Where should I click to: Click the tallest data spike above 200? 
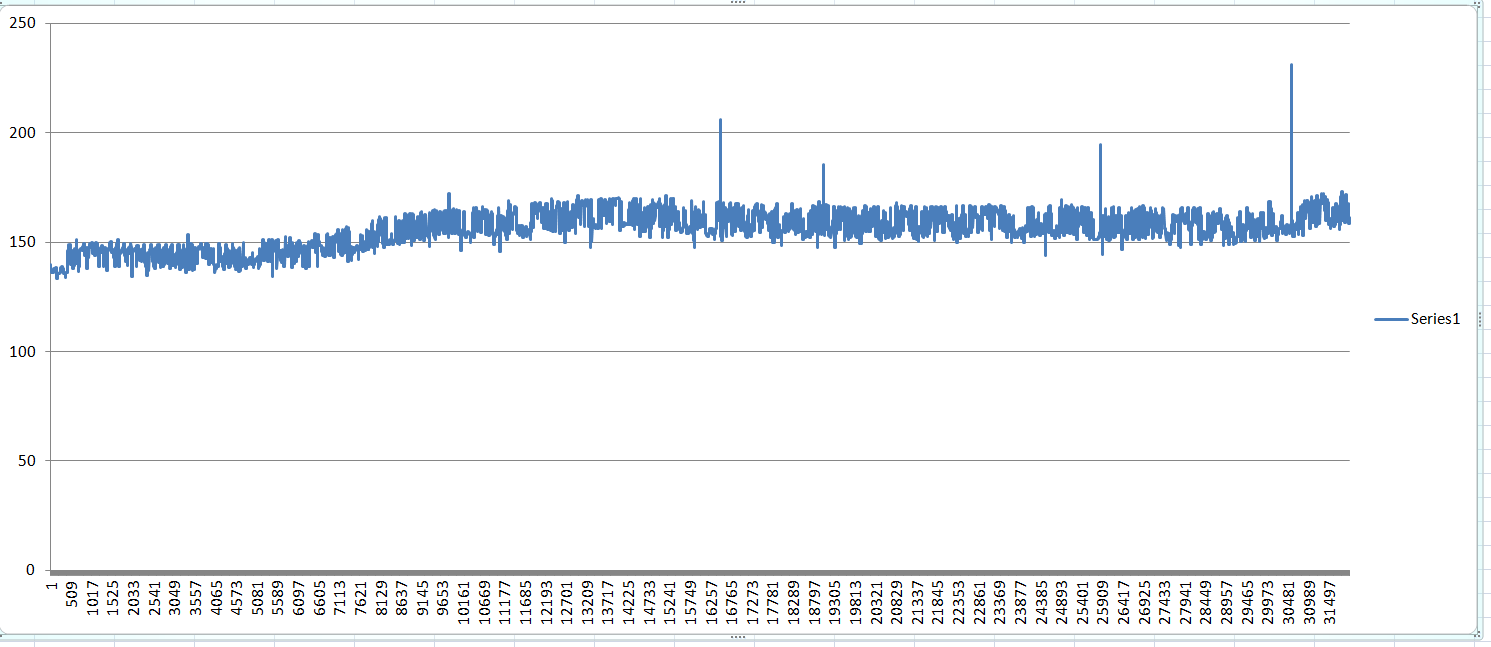(1291, 100)
